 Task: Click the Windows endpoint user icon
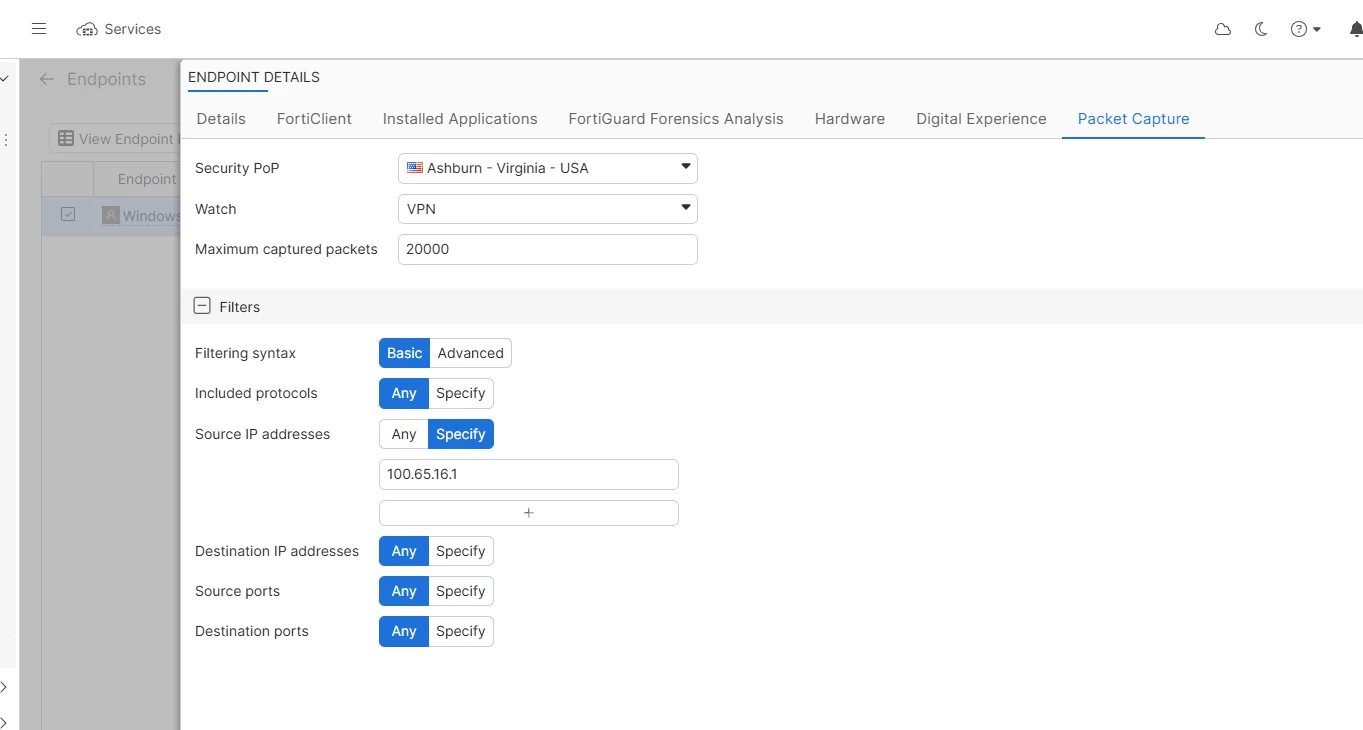[x=111, y=215]
